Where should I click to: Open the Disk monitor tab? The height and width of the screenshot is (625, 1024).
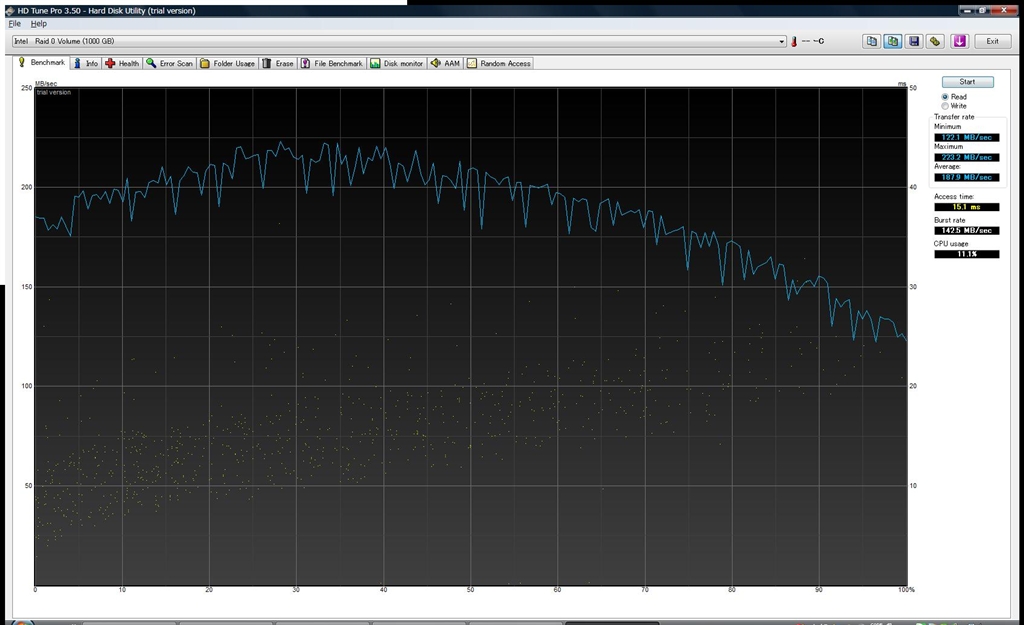pos(396,63)
